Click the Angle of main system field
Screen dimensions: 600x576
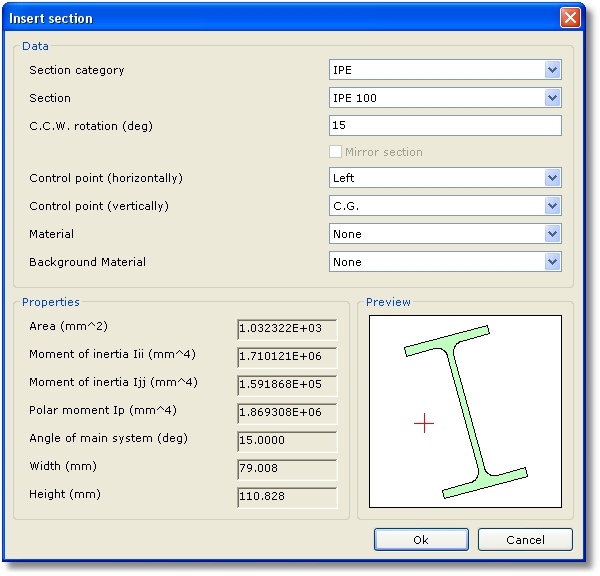[287, 440]
